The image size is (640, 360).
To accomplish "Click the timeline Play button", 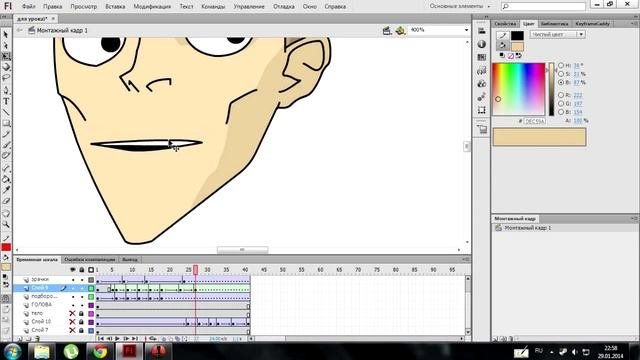I will [118, 338].
